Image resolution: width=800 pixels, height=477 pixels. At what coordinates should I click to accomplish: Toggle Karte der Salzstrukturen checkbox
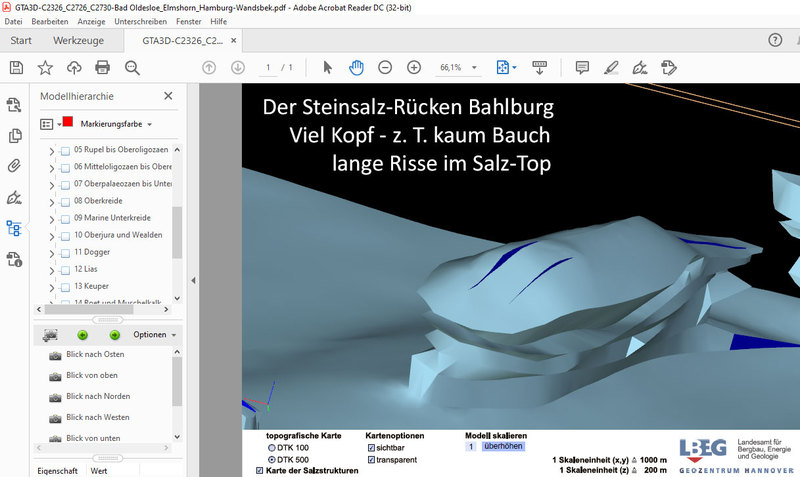[261, 471]
